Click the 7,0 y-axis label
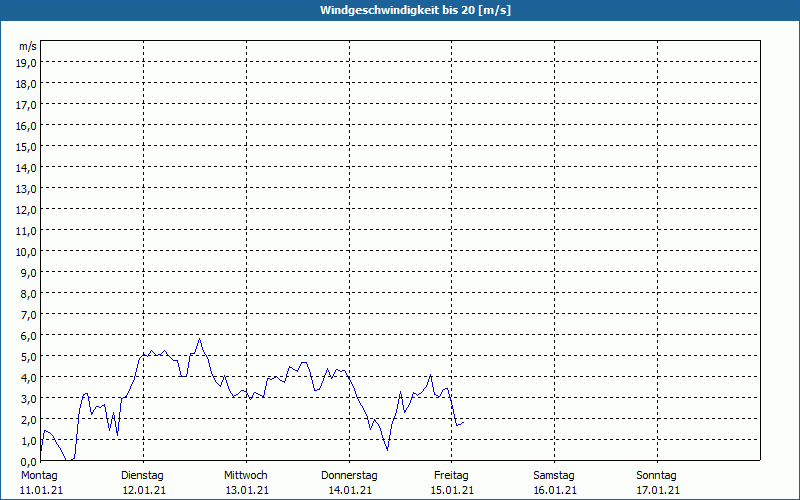 [29, 315]
